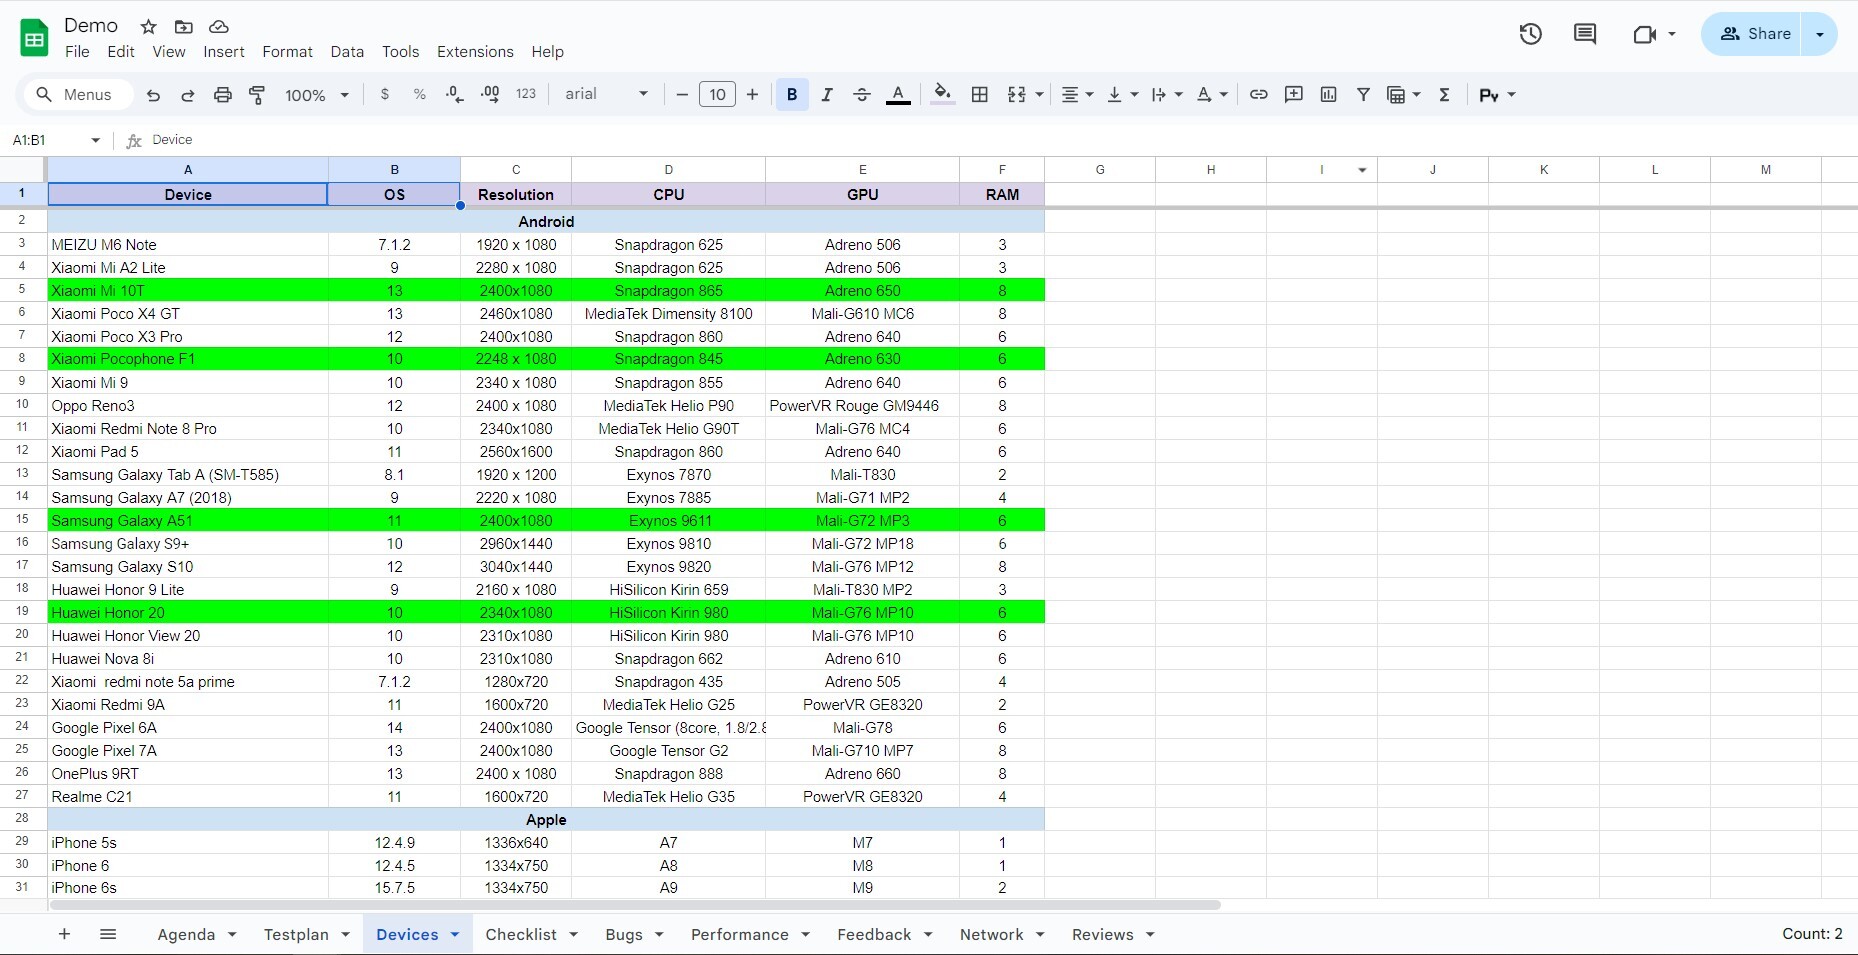Click the create filter funnel icon
Screen dimensions: 1858x955
tap(1363, 95)
